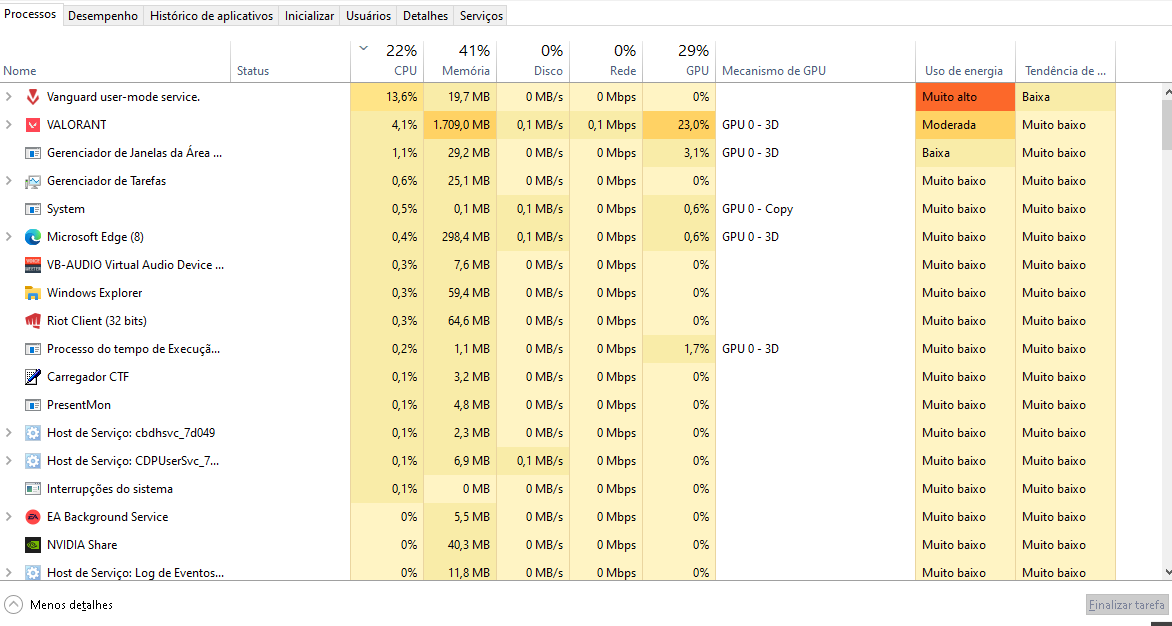Click the scrollbar down arrow
The height and width of the screenshot is (626, 1172).
pyautogui.click(x=1167, y=572)
